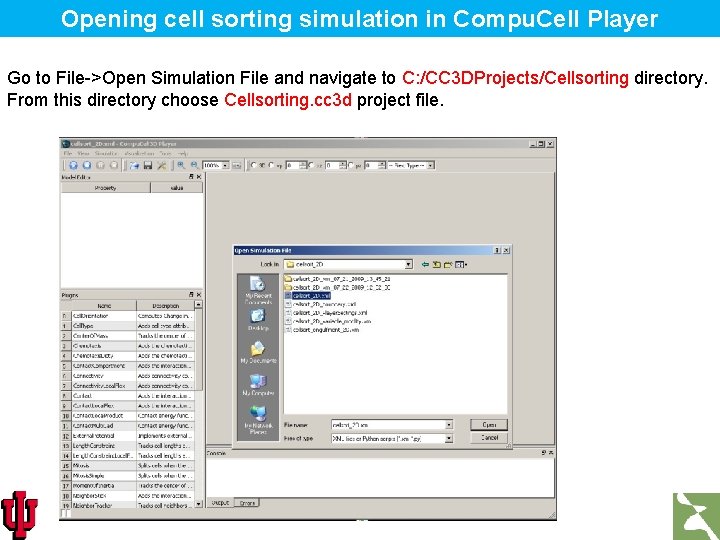Click the Value column header

click(x=177, y=188)
